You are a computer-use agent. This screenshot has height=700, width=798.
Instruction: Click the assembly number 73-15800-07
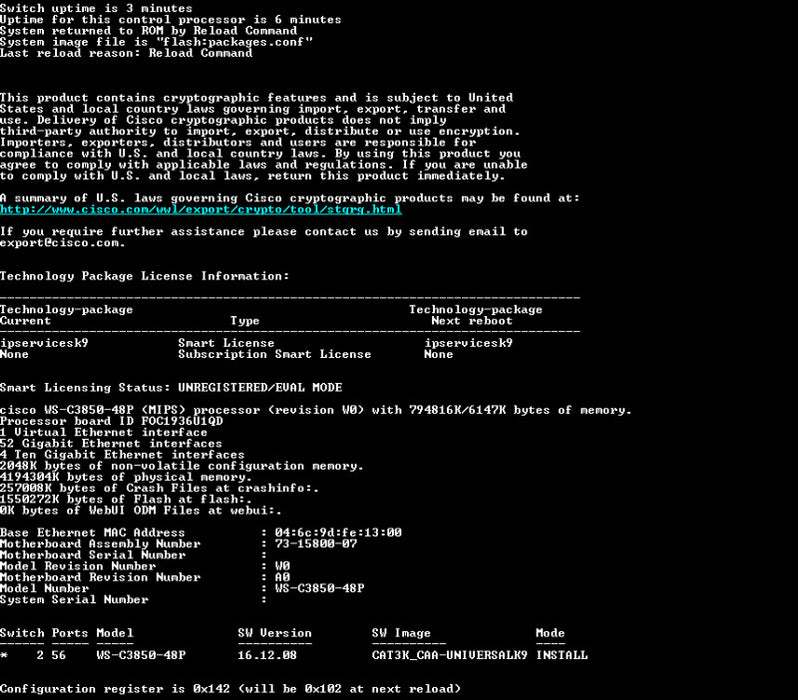(316, 544)
